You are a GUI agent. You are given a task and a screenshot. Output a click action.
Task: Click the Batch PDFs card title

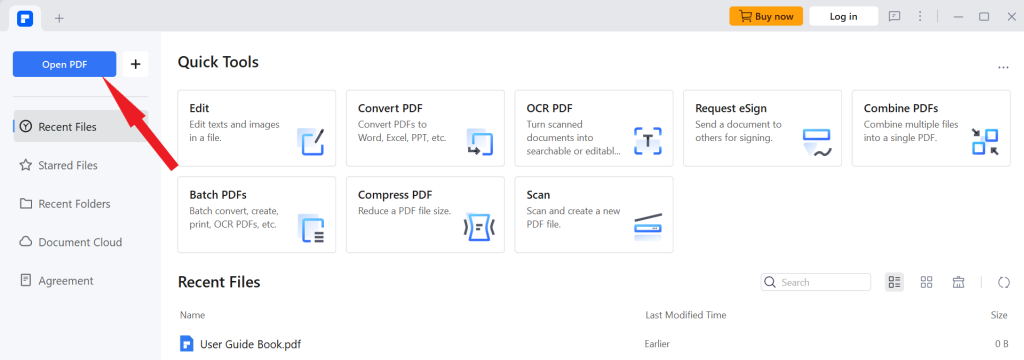[218, 195]
